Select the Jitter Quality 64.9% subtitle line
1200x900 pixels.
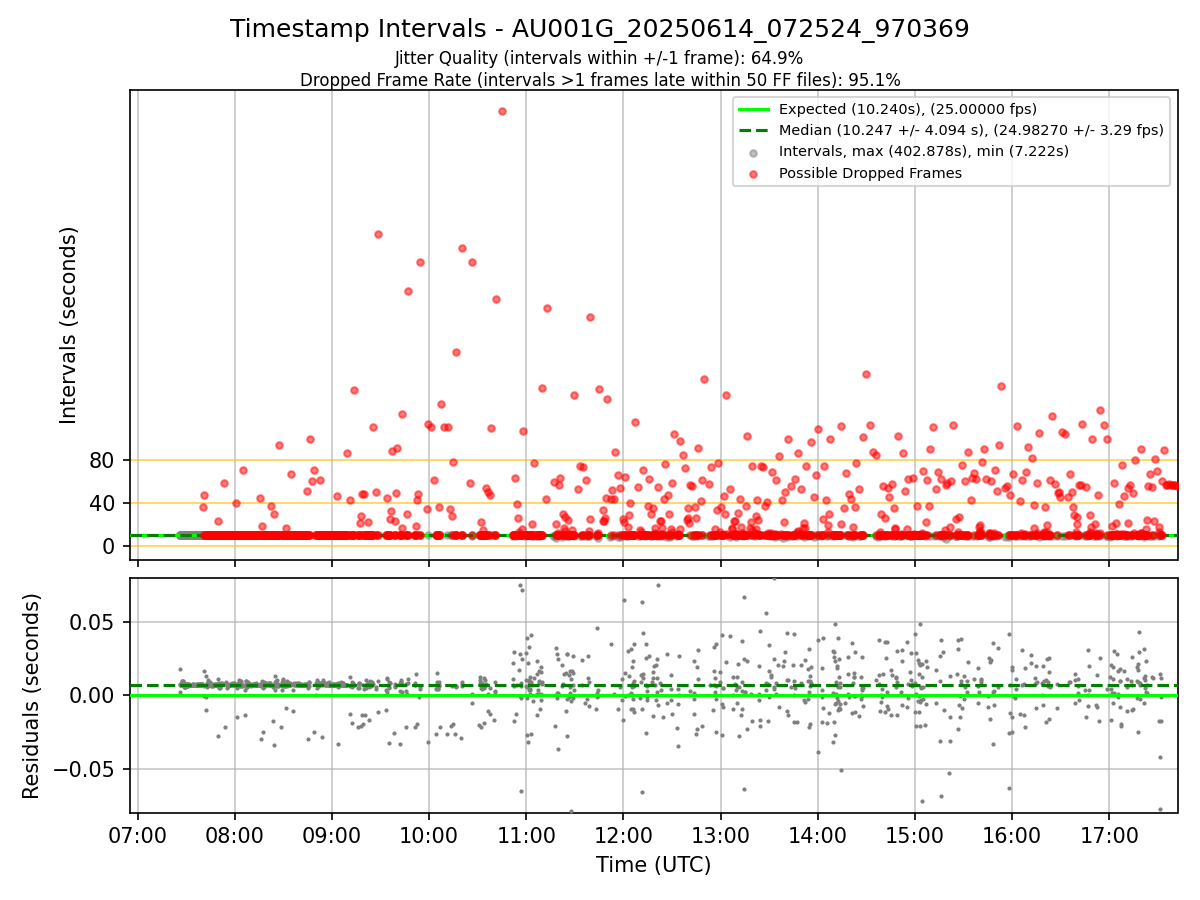(x=599, y=58)
